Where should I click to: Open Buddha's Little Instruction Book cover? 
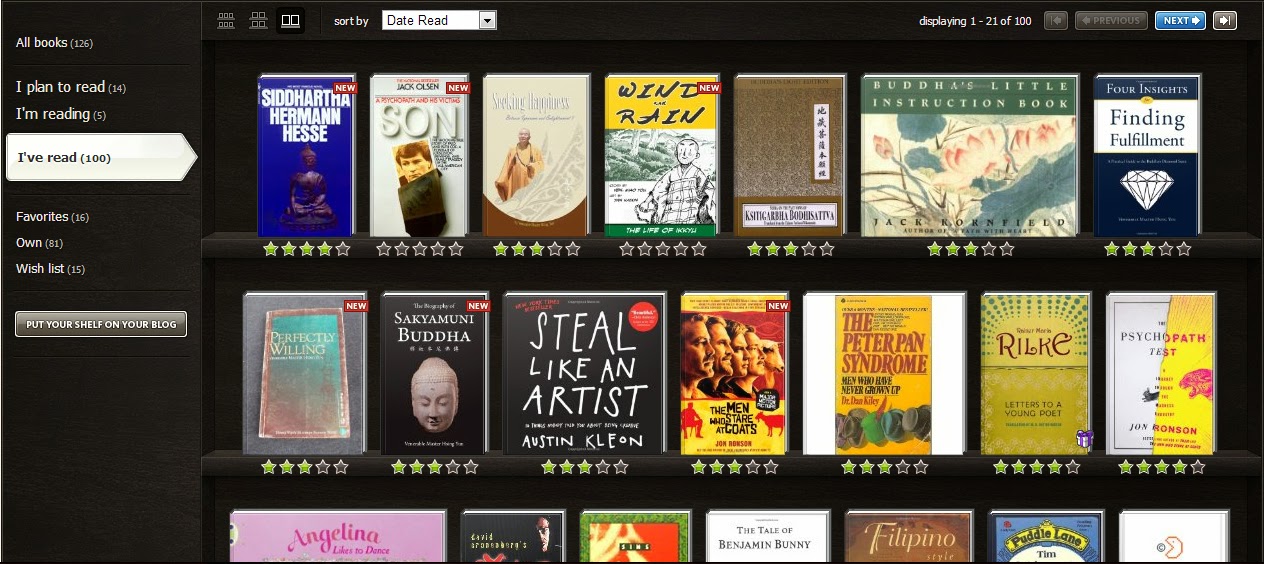click(x=970, y=156)
